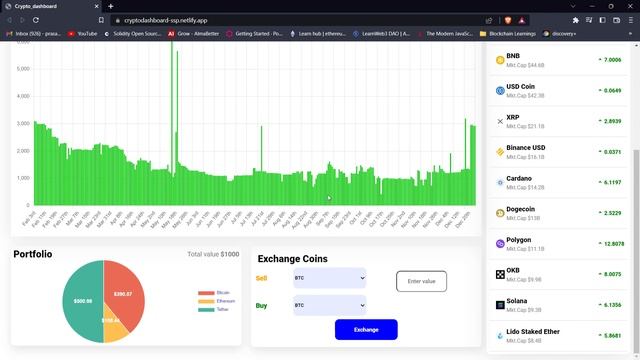Click Cardano's 6.1197 change value
This screenshot has width=640, height=360.
click(612, 182)
